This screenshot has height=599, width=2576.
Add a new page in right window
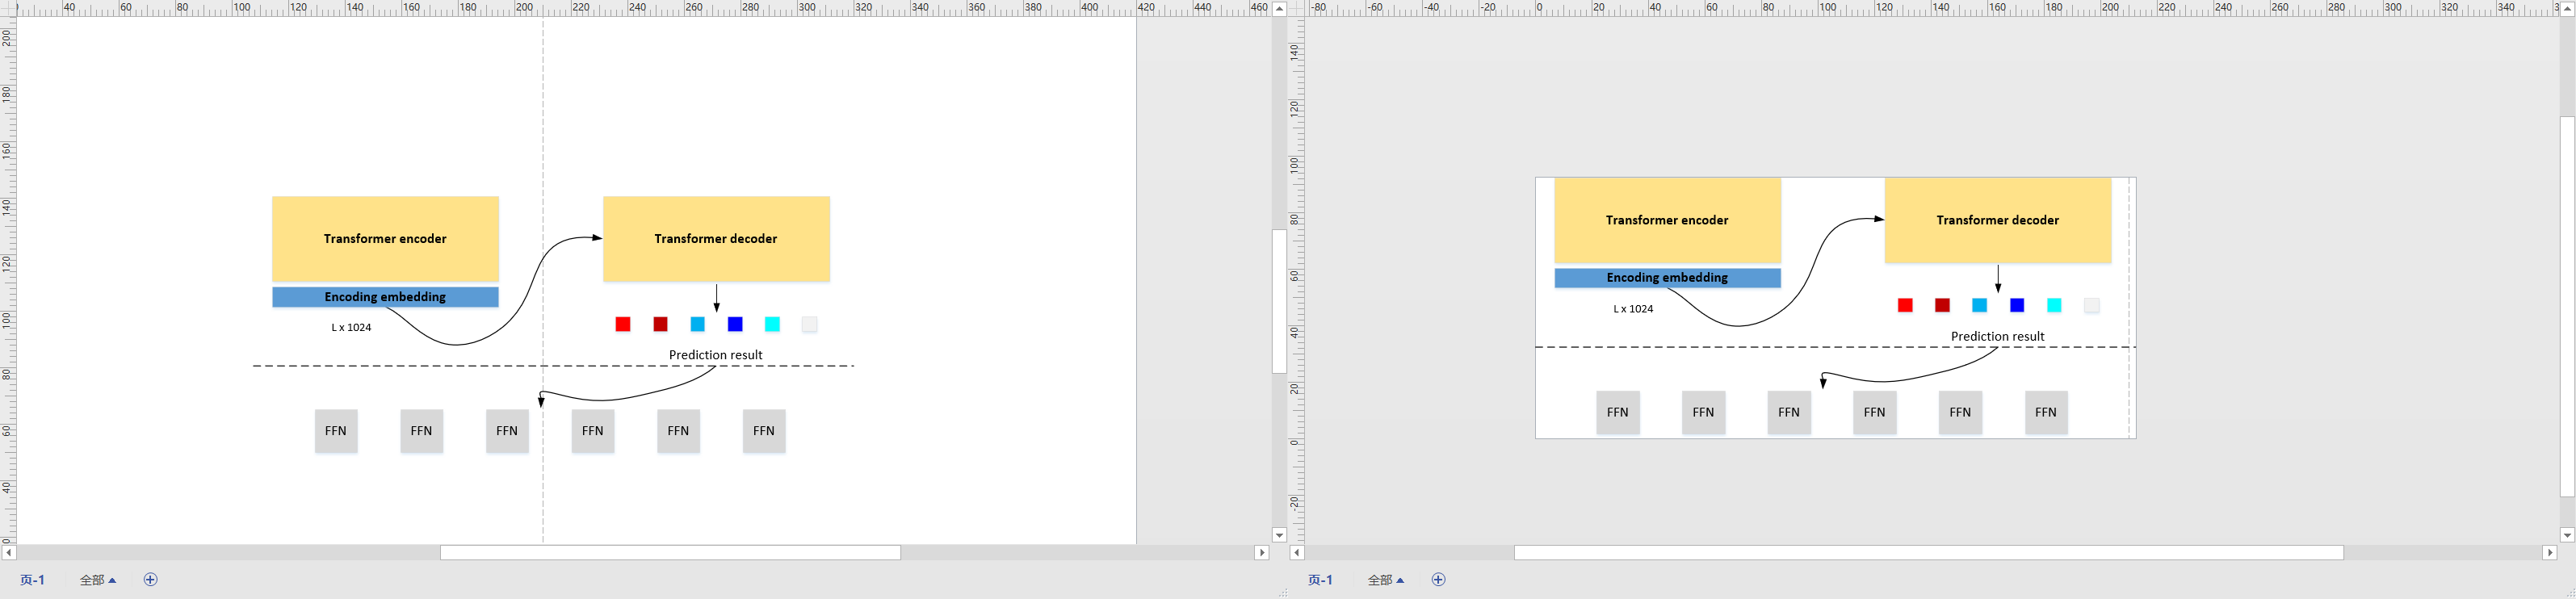tap(1438, 580)
